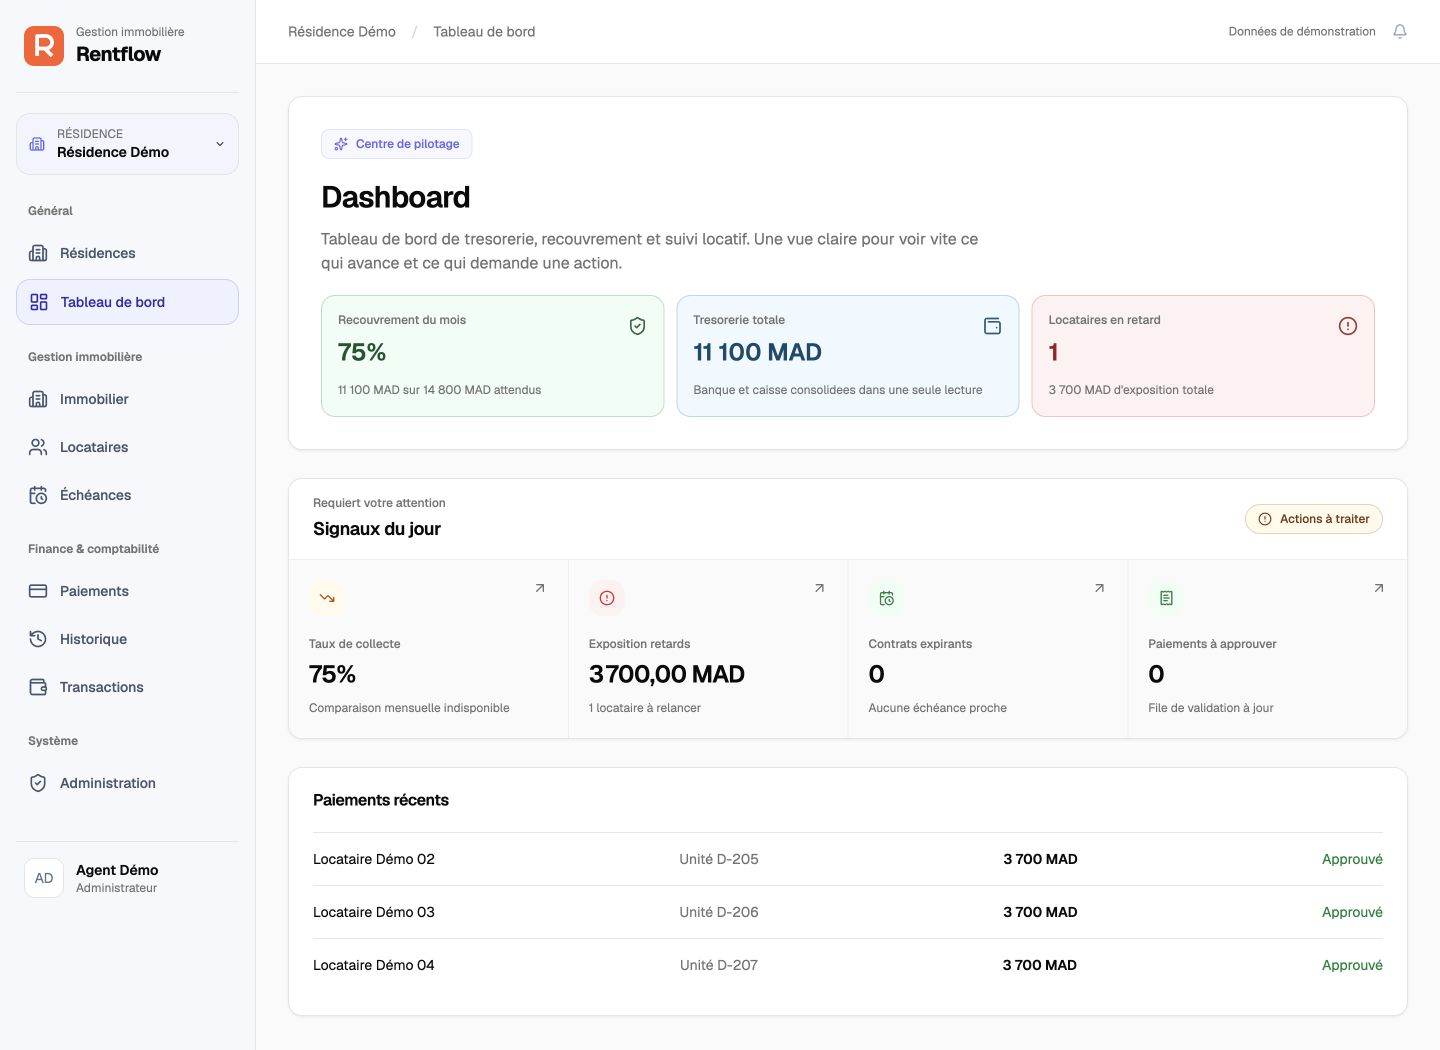The width and height of the screenshot is (1440, 1050).
Task: Open the notifications bell
Action: [1400, 32]
